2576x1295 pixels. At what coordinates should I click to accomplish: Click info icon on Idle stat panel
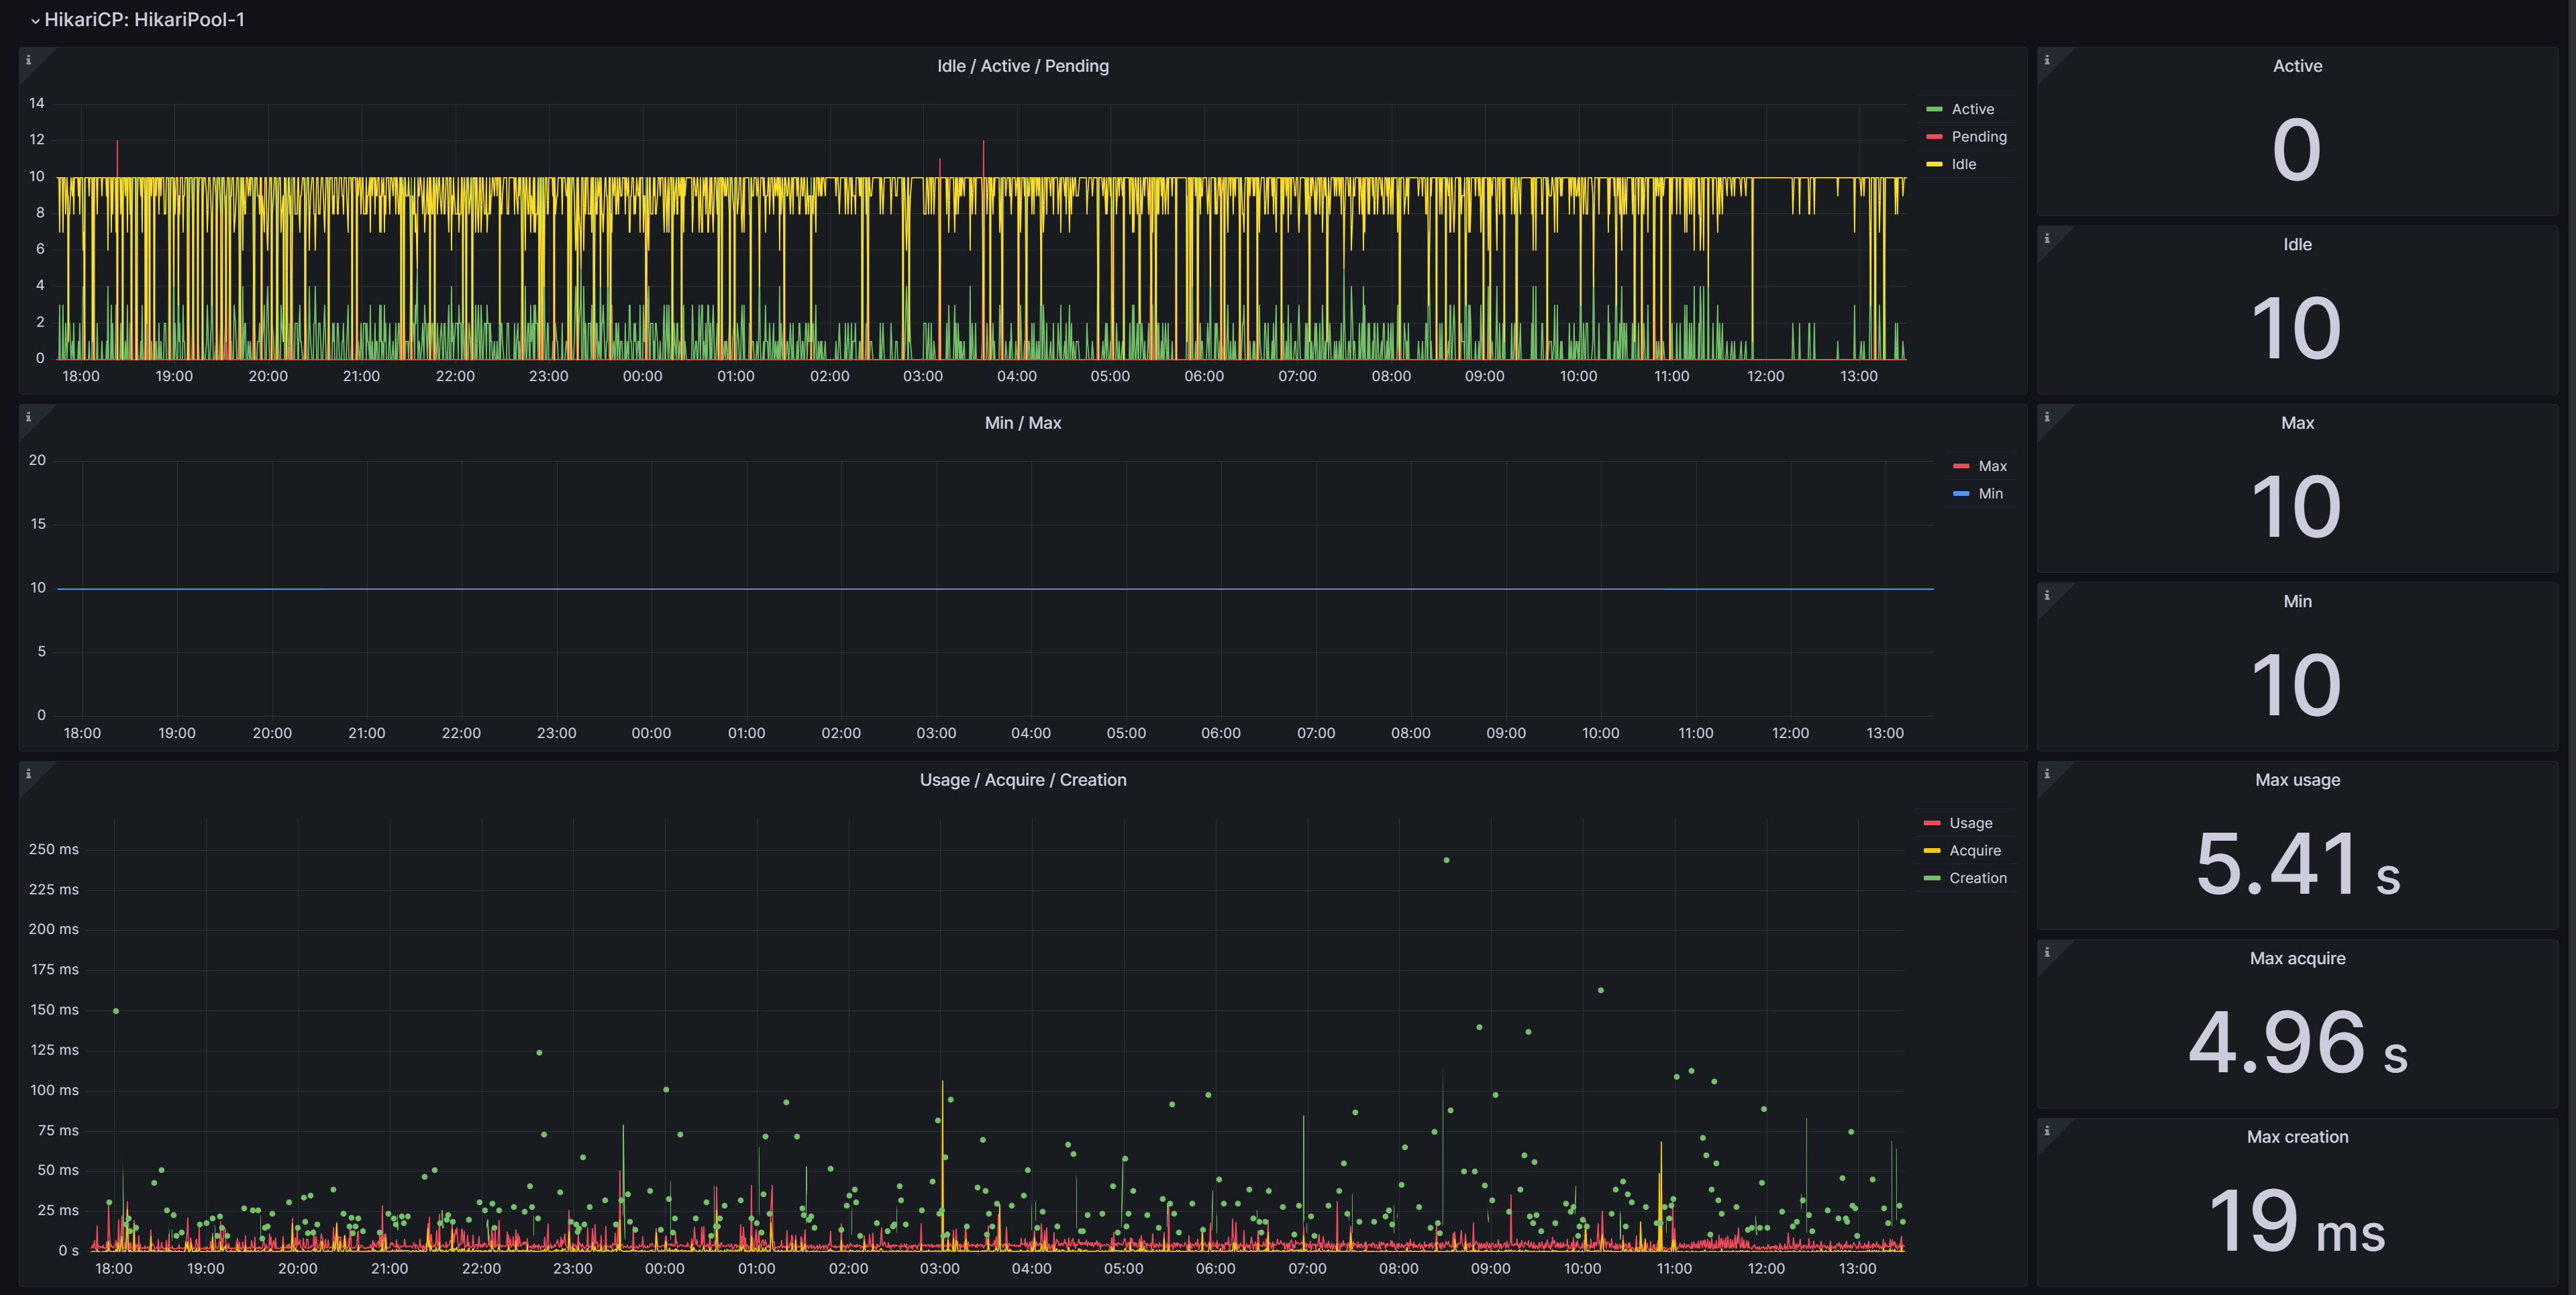coord(2047,239)
